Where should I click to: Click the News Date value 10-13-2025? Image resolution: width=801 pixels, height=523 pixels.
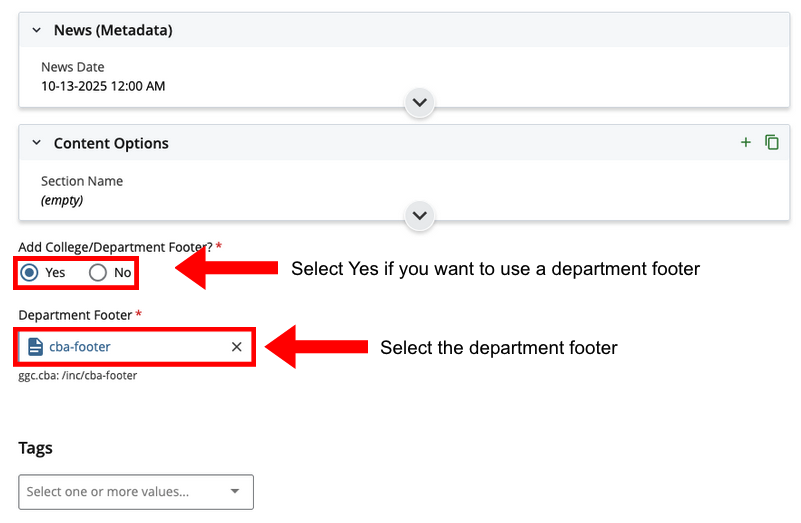click(x=103, y=86)
